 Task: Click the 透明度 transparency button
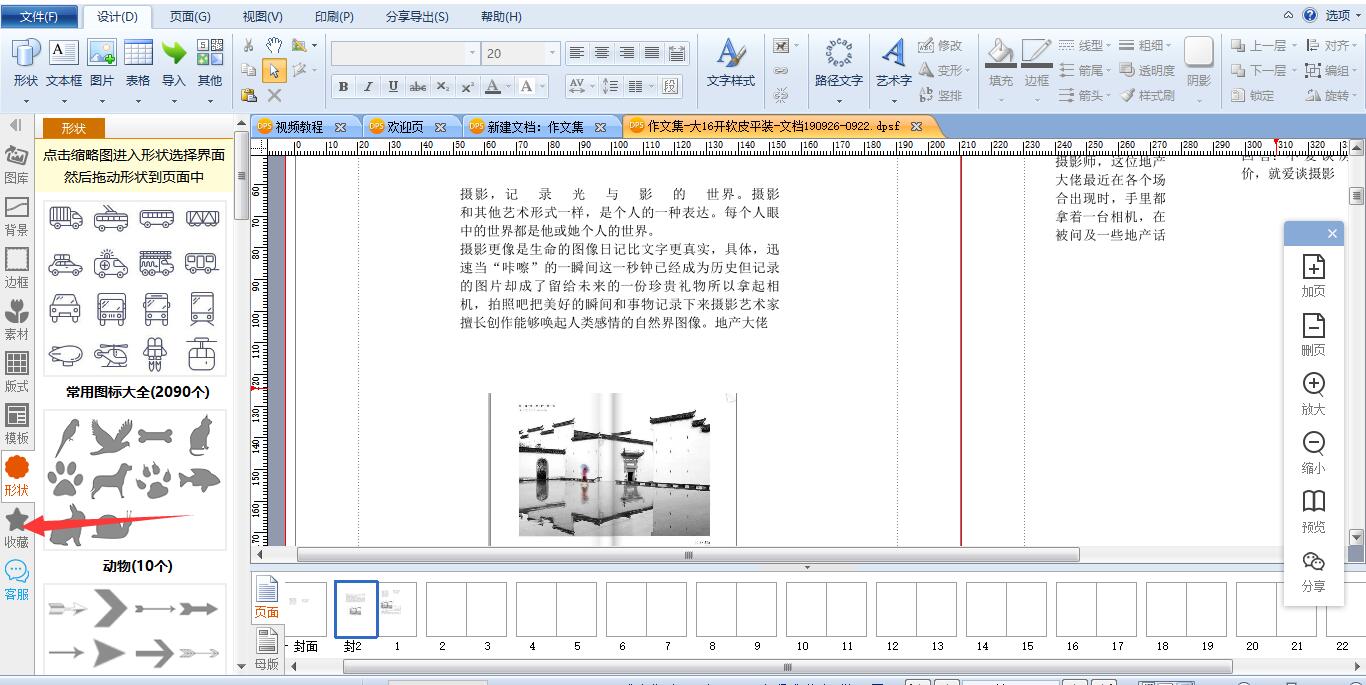pyautogui.click(x=1147, y=71)
